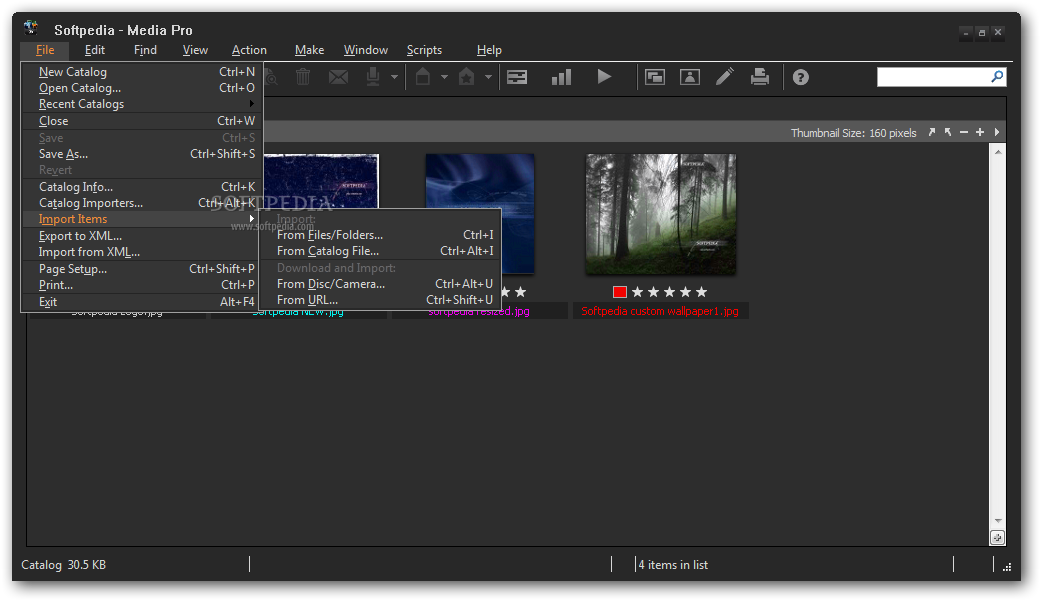The height and width of the screenshot is (601, 1041).
Task: Click the up-right arrow beside Thumbnail Size
Action: (x=931, y=132)
